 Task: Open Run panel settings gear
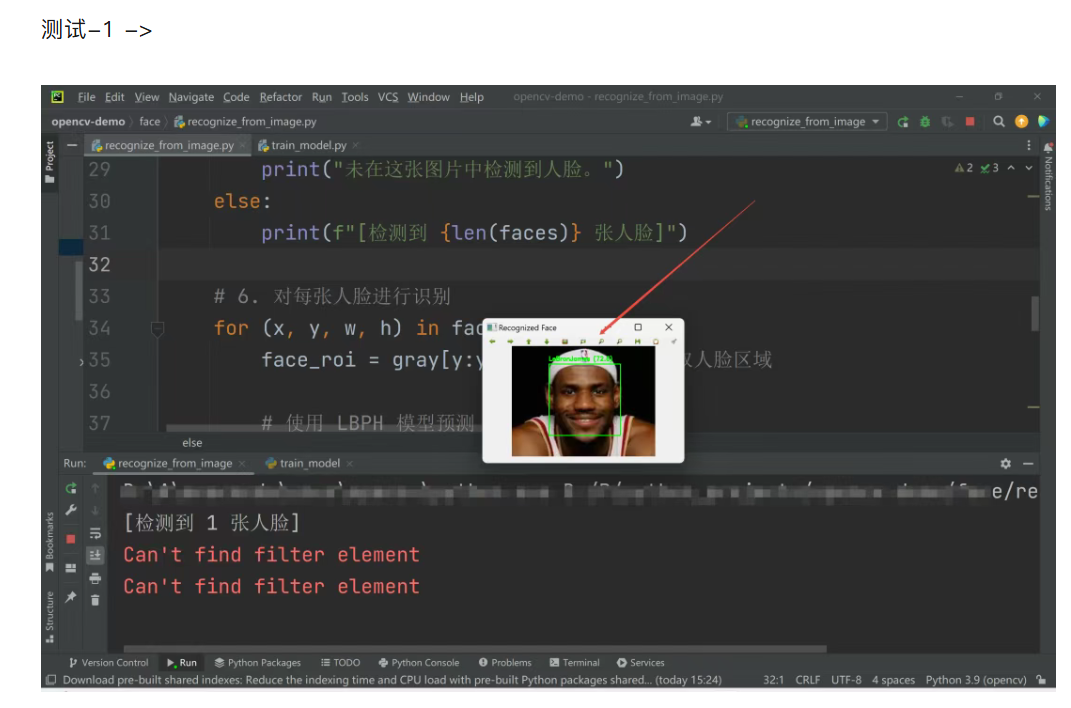pyautogui.click(x=1005, y=464)
